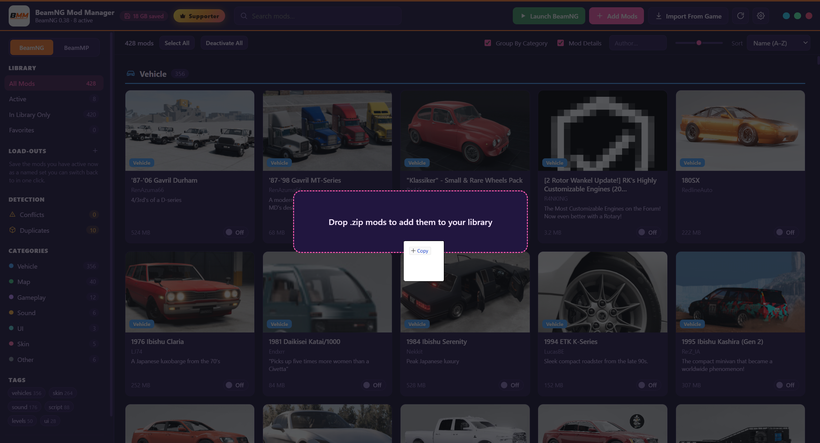Open the settings gear icon
The height and width of the screenshot is (443, 820).
click(761, 16)
